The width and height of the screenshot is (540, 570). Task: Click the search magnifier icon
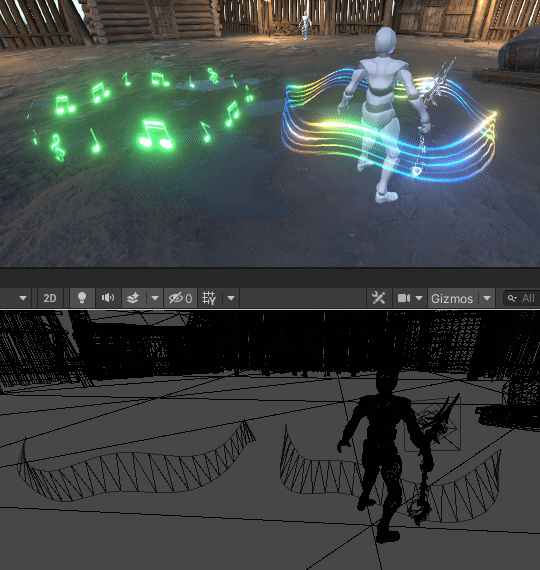click(x=512, y=298)
